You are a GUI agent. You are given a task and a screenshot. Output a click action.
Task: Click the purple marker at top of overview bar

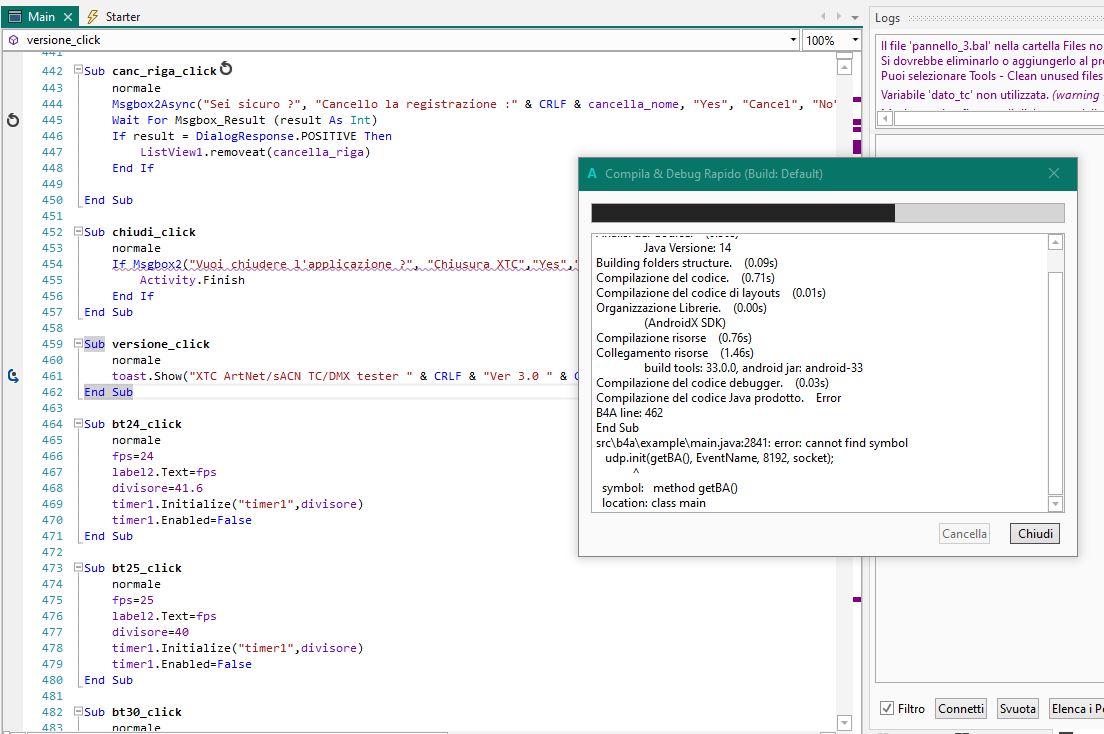[x=857, y=99]
